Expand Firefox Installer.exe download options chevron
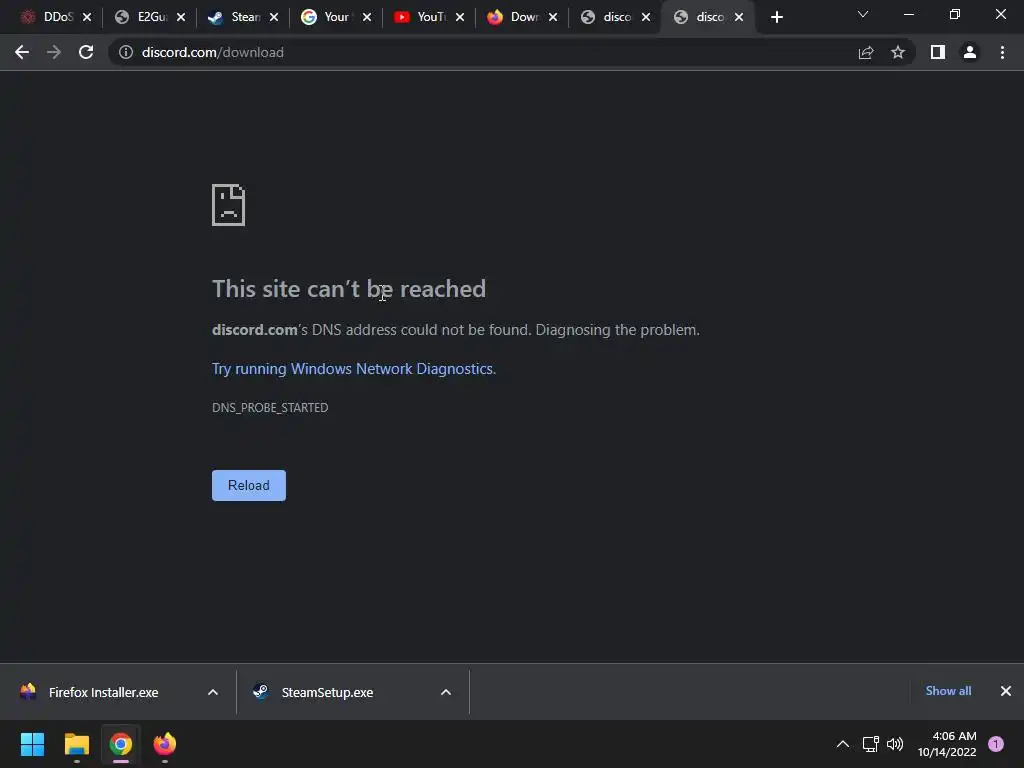Image resolution: width=1024 pixels, height=768 pixels. tap(213, 692)
